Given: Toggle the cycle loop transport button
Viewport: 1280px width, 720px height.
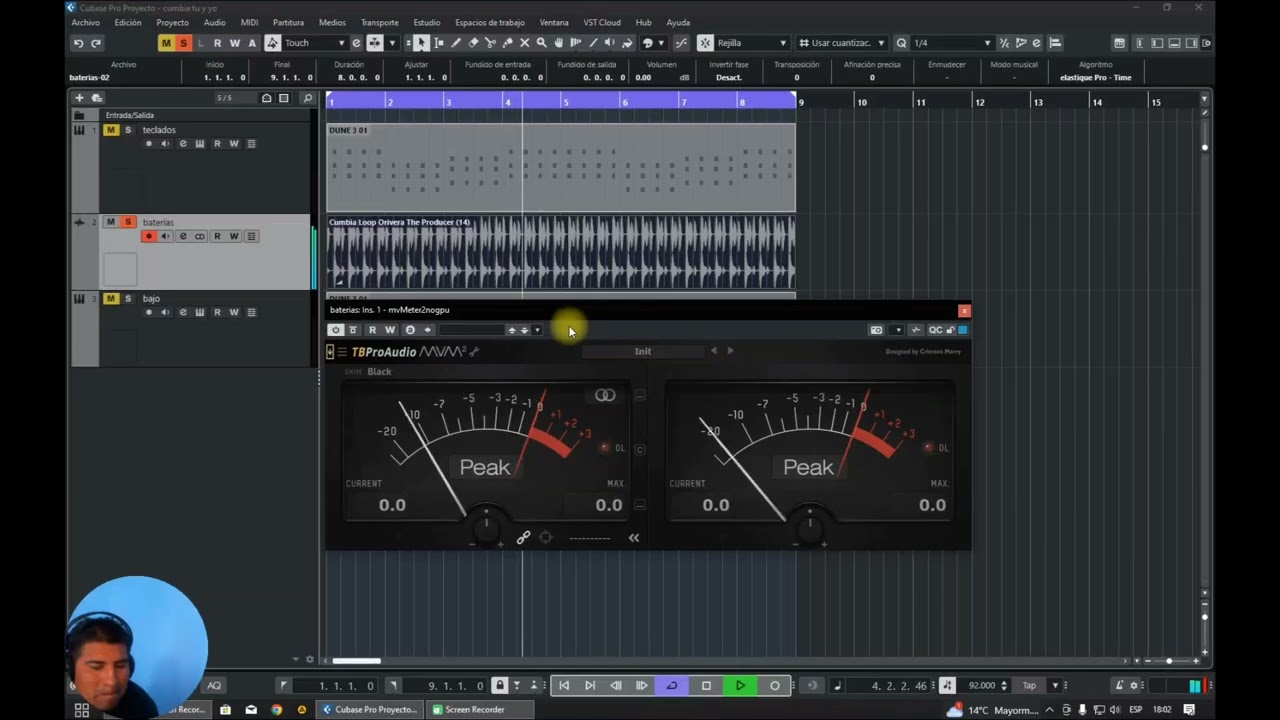Looking at the screenshot, I should [x=672, y=686].
